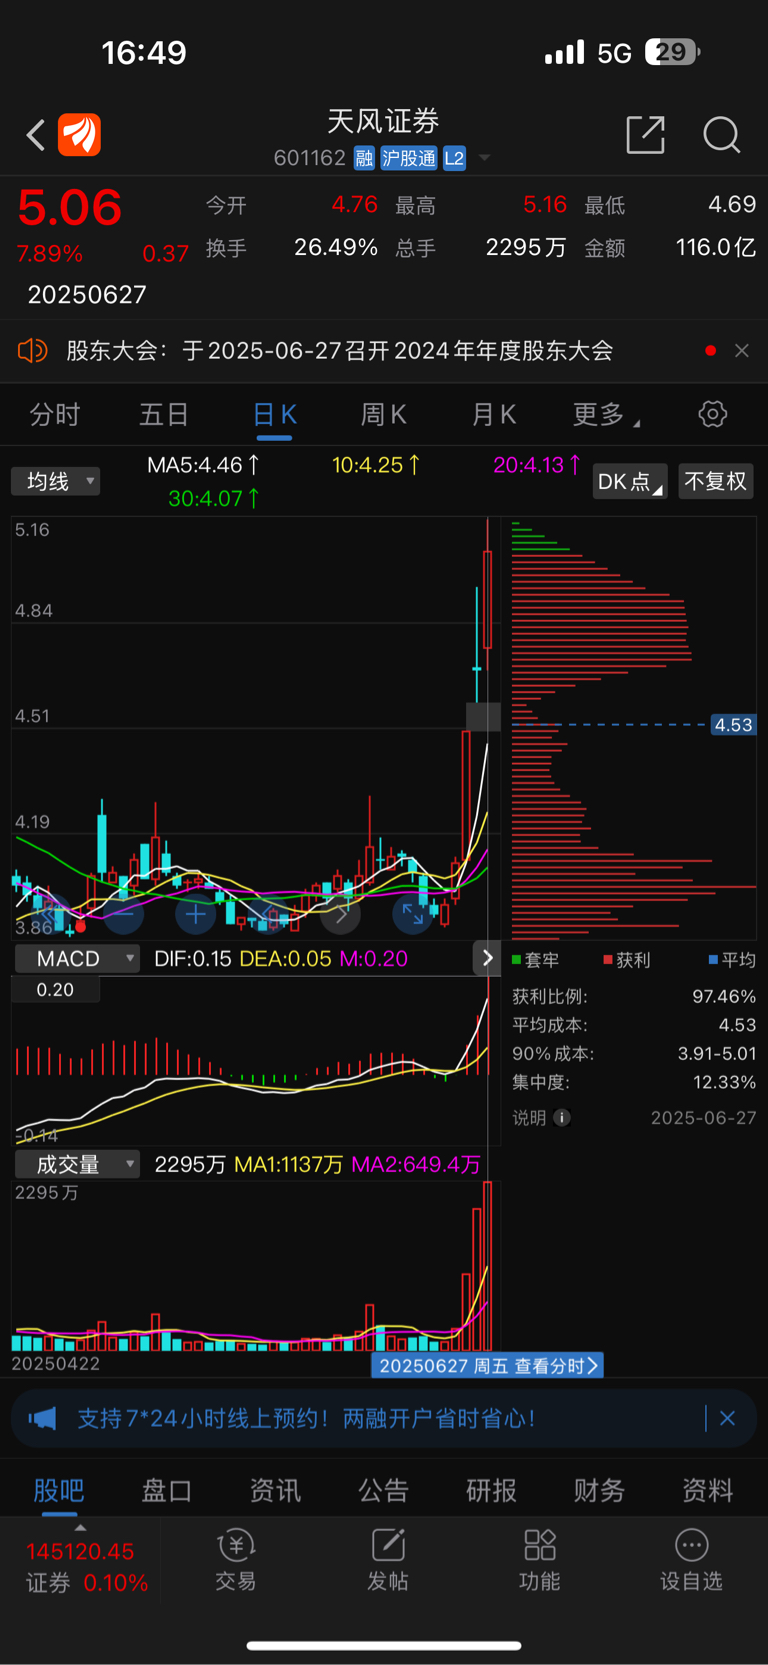768x1665 pixels.
Task: Tap the battery status indicator
Action: 673,52
